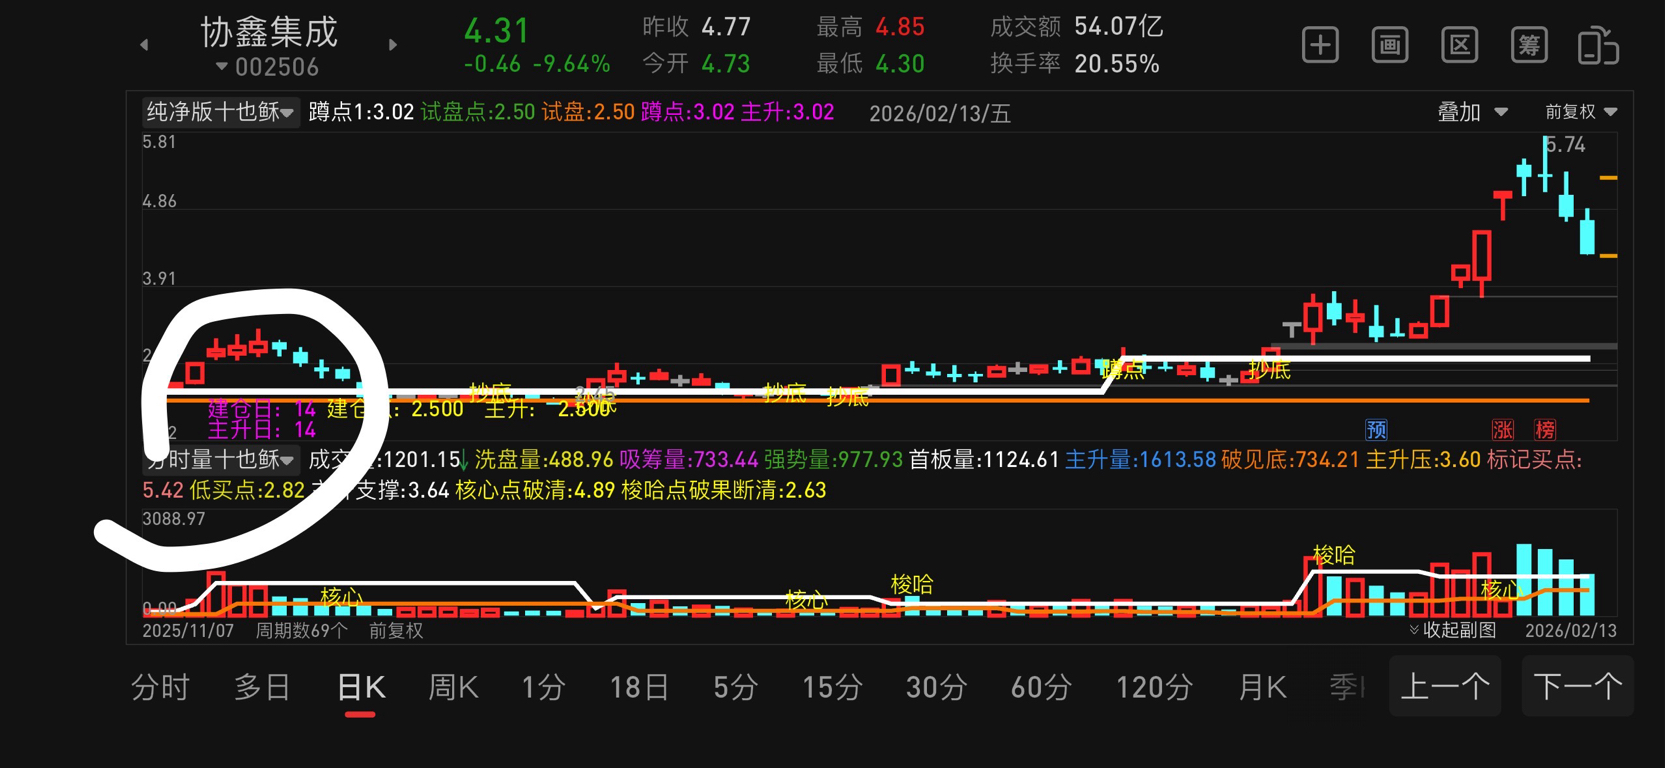The height and width of the screenshot is (769, 1665).
Task: Tap the 吸筹量:733.44 indicator value
Action: pyautogui.click(x=688, y=460)
